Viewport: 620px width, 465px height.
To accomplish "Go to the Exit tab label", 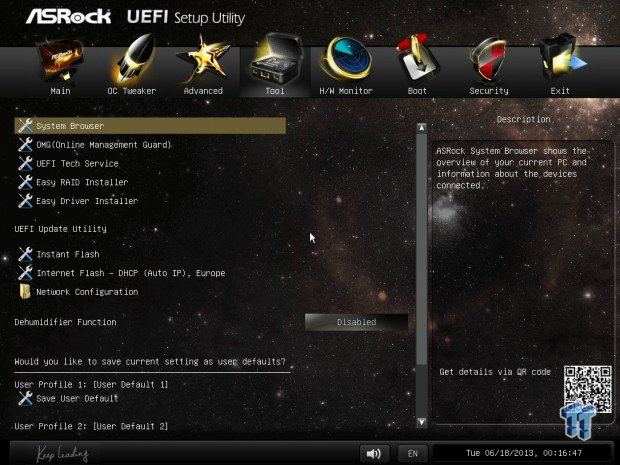I will [x=560, y=91].
